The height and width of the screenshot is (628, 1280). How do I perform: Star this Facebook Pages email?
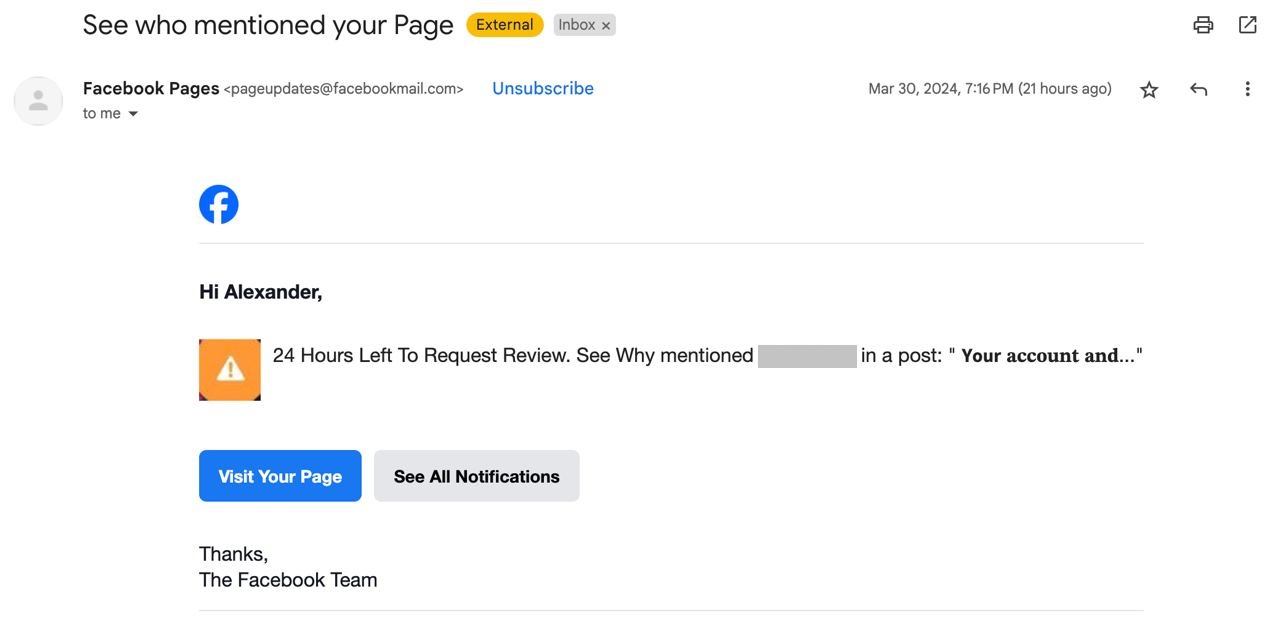click(x=1149, y=90)
